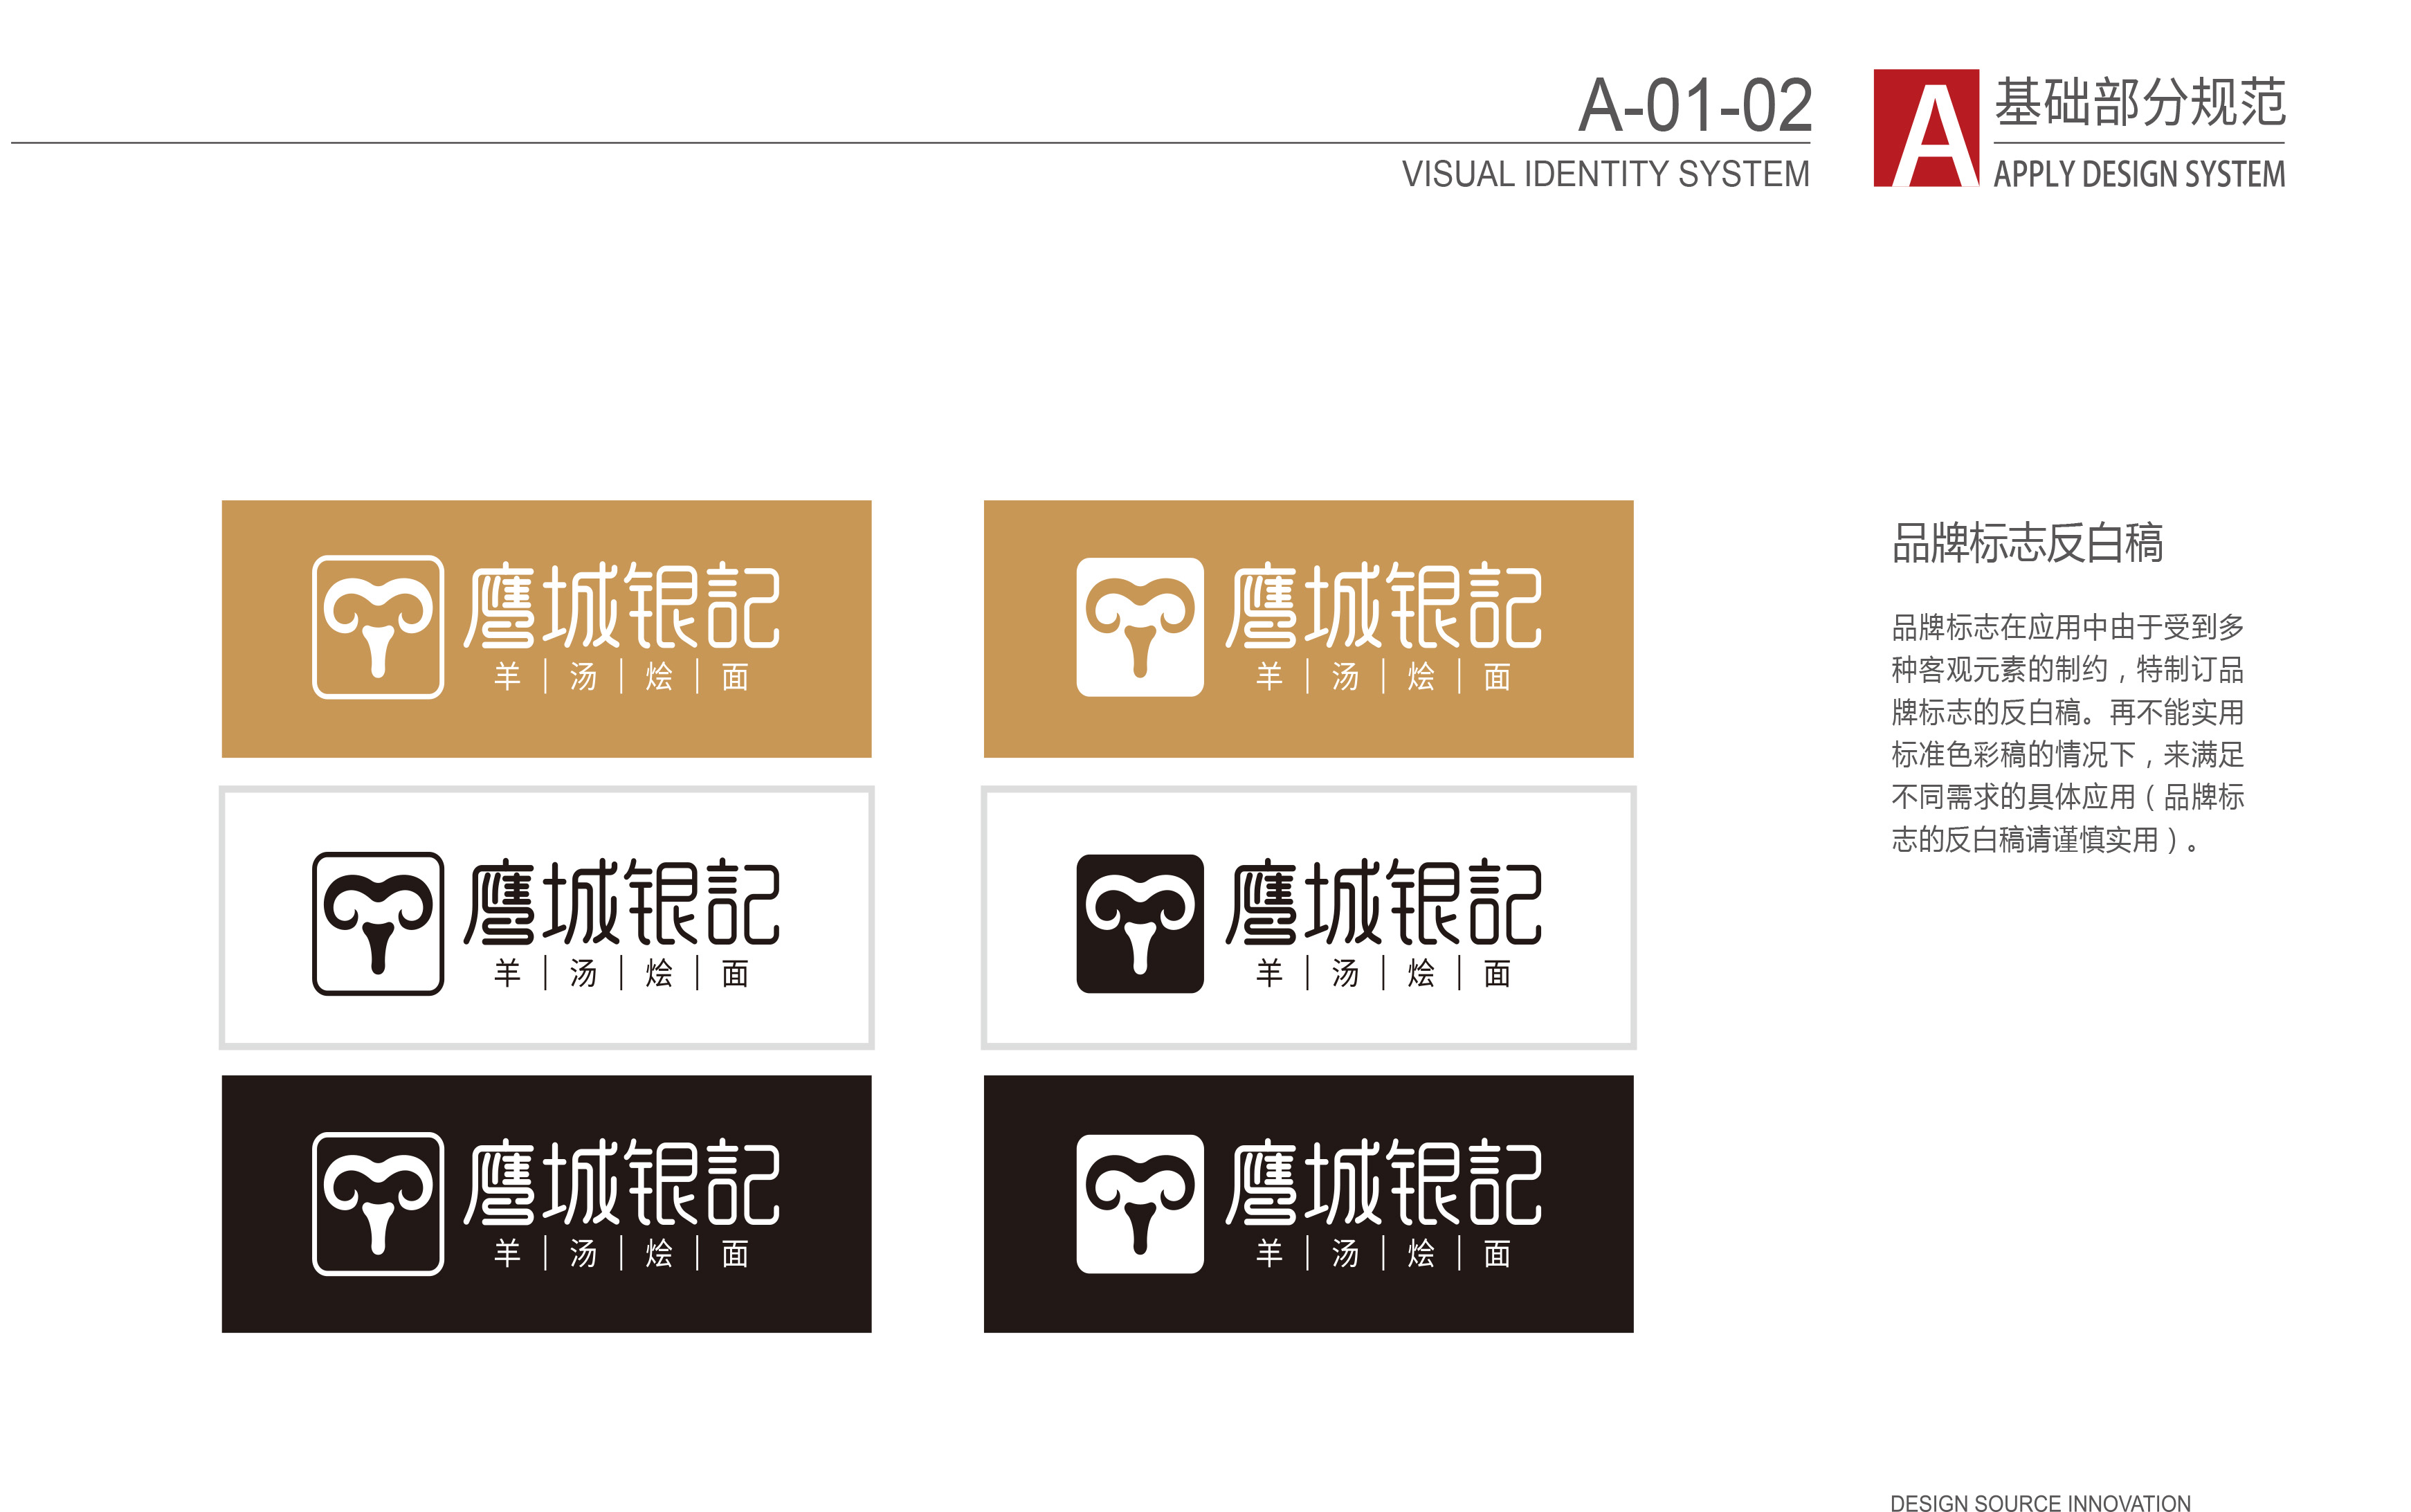The height and width of the screenshot is (1512, 2411).
Task: Click the line 志的反白稿请谨慎实用）。
Action: (x=2045, y=839)
